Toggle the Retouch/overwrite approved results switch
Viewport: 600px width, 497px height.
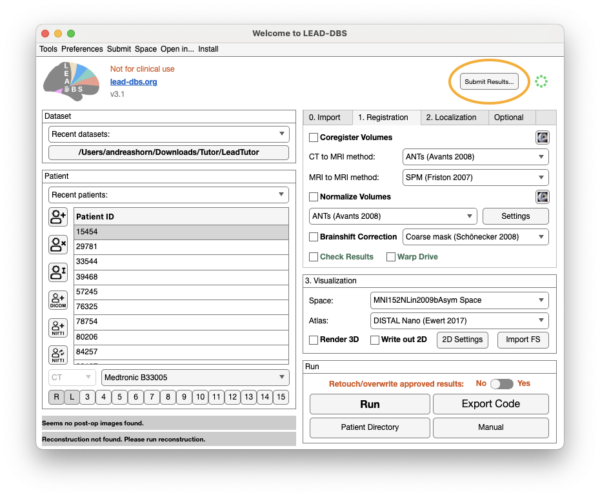[x=502, y=384]
